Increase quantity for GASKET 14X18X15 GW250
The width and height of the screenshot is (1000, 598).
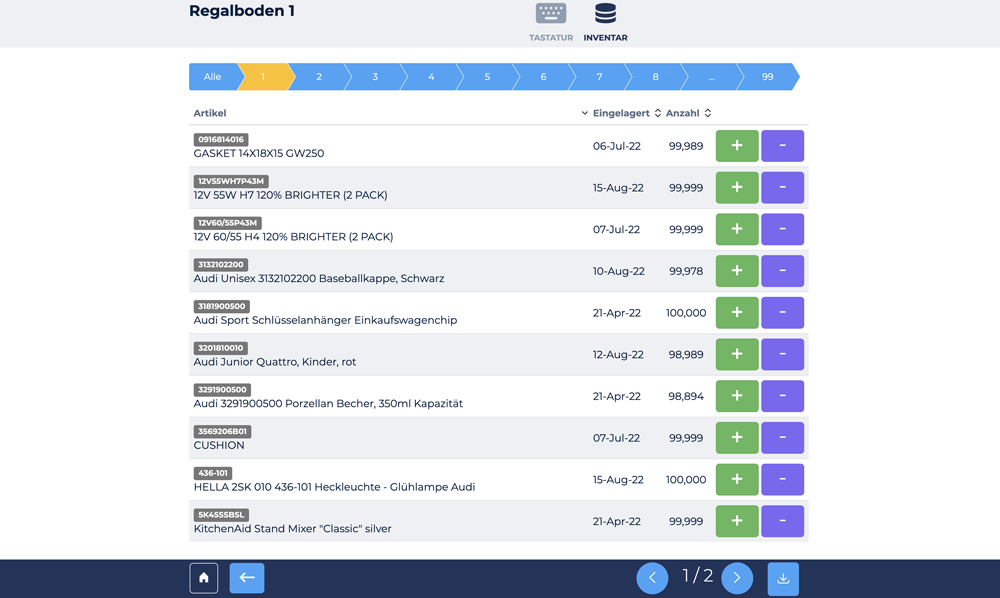737,146
